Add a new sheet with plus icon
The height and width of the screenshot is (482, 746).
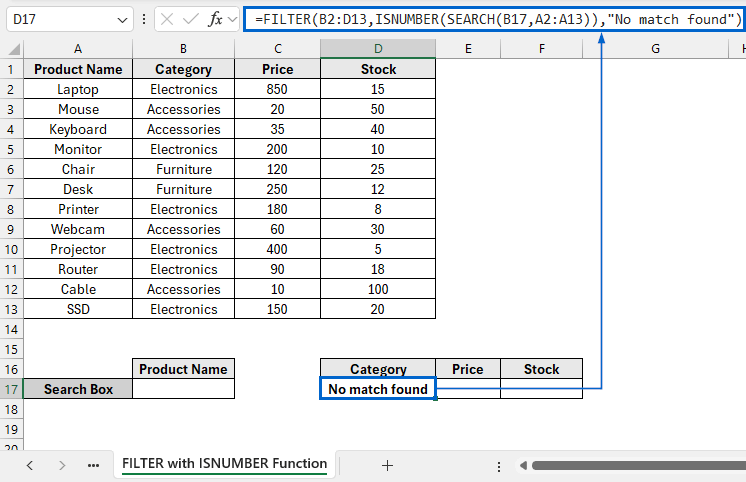coord(387,465)
